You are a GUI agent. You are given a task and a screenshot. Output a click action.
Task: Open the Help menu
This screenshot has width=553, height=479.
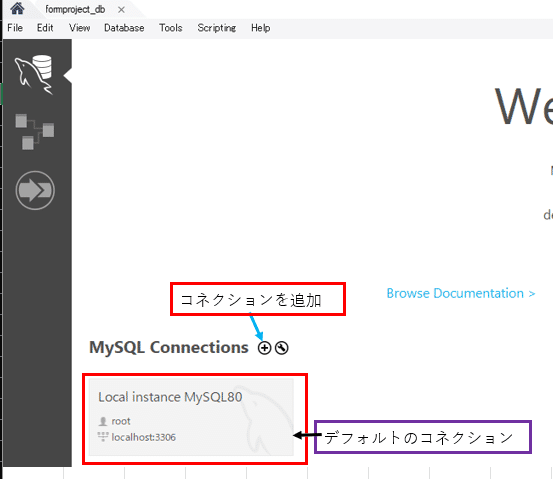tap(261, 28)
